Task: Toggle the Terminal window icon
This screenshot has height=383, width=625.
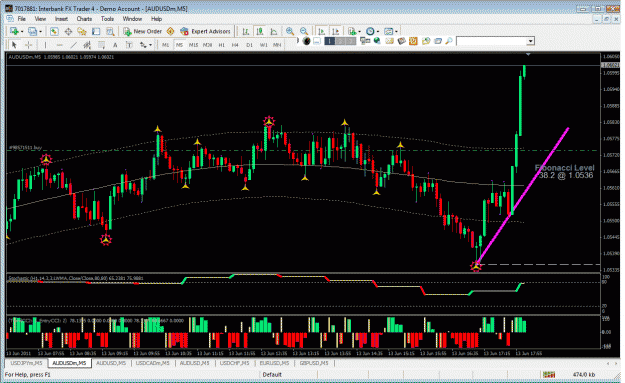Action: [x=96, y=31]
